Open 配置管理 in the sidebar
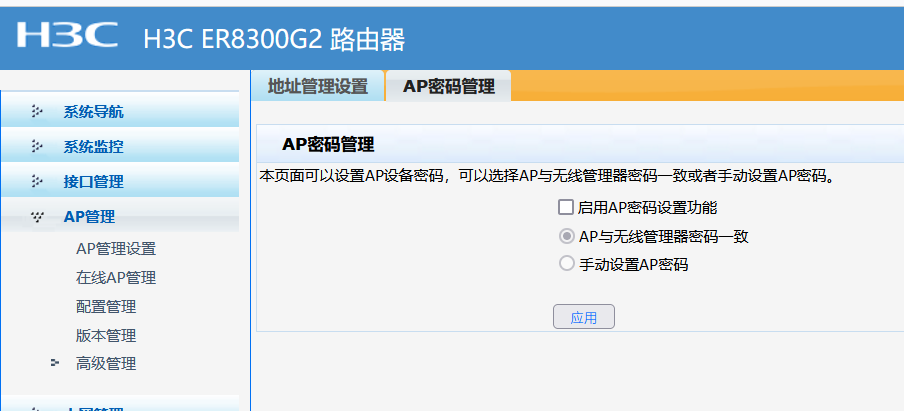Image resolution: width=904 pixels, height=411 pixels. (106, 307)
